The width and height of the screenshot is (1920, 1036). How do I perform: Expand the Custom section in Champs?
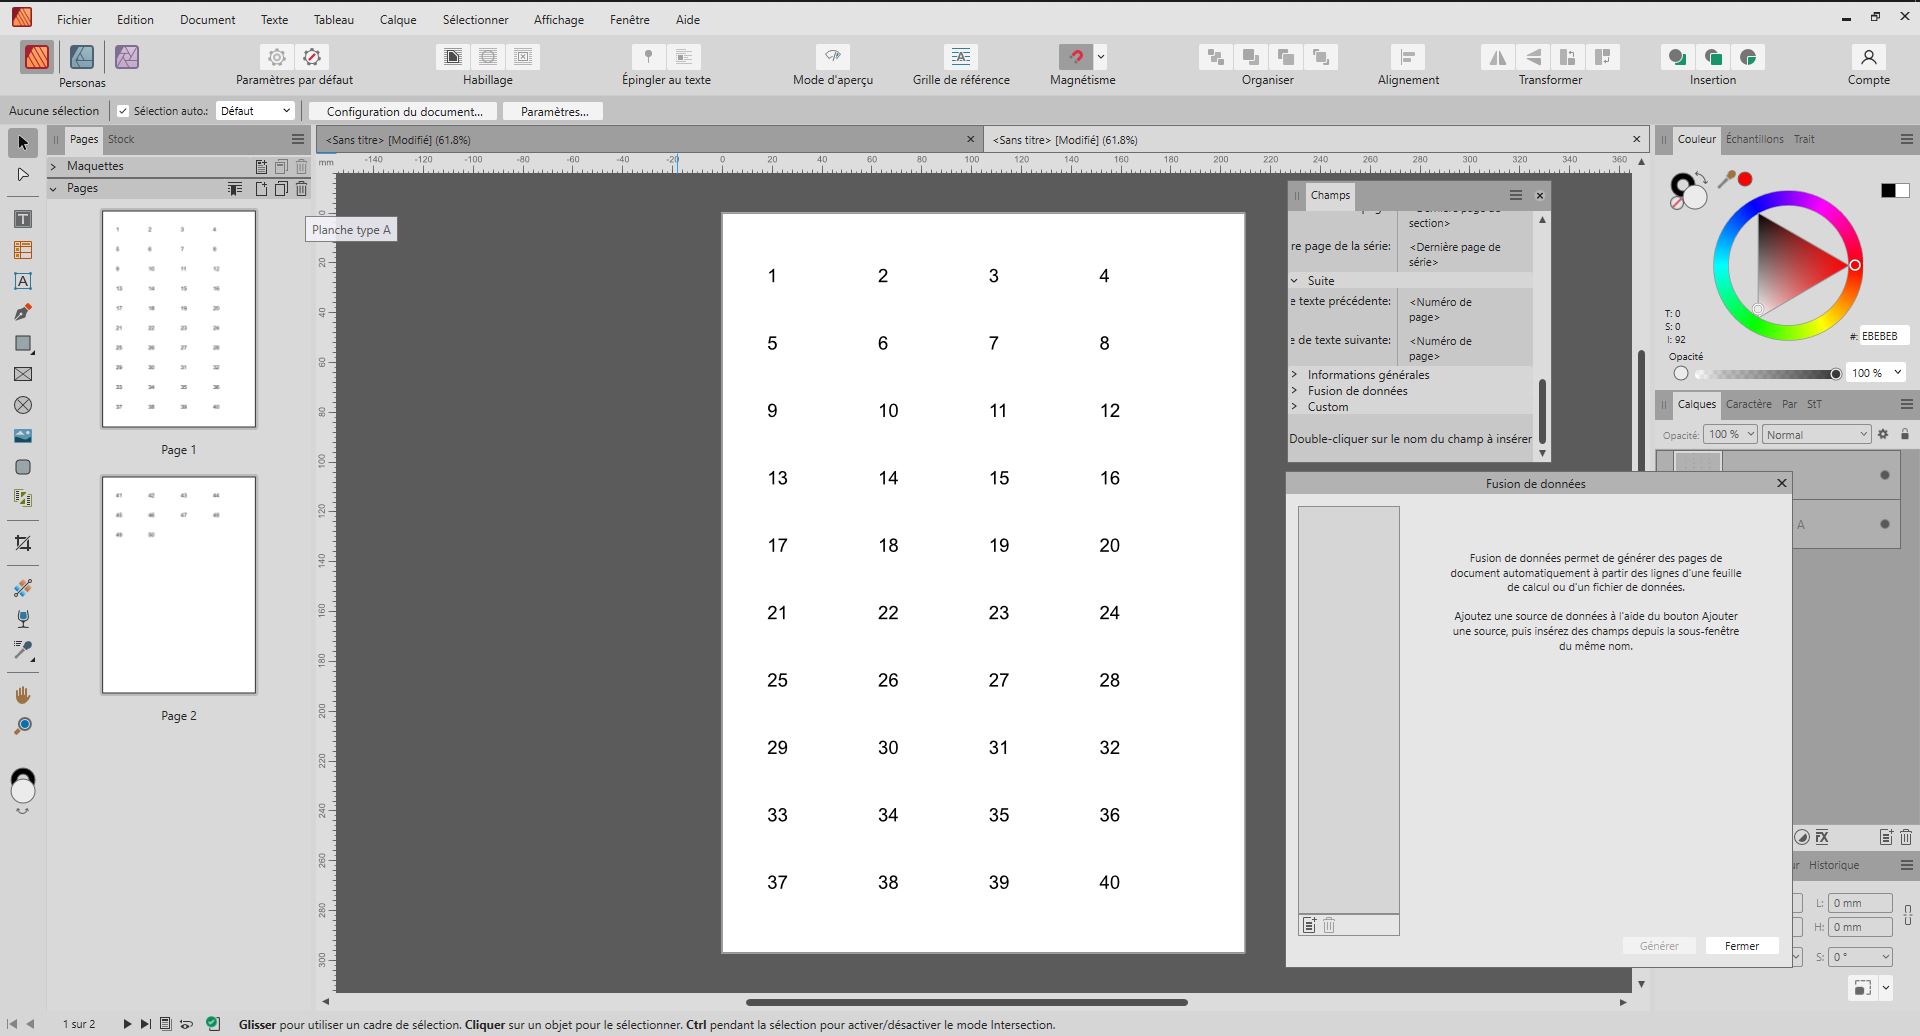1294,407
